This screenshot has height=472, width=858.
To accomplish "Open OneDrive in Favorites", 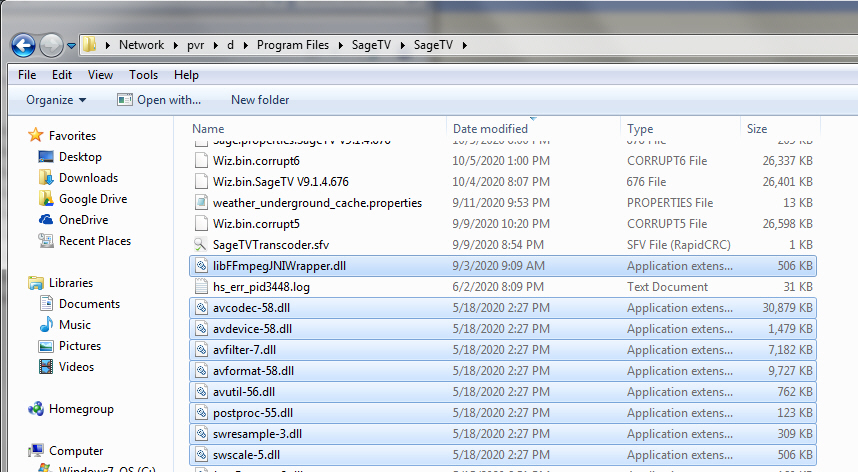I will click(x=83, y=220).
